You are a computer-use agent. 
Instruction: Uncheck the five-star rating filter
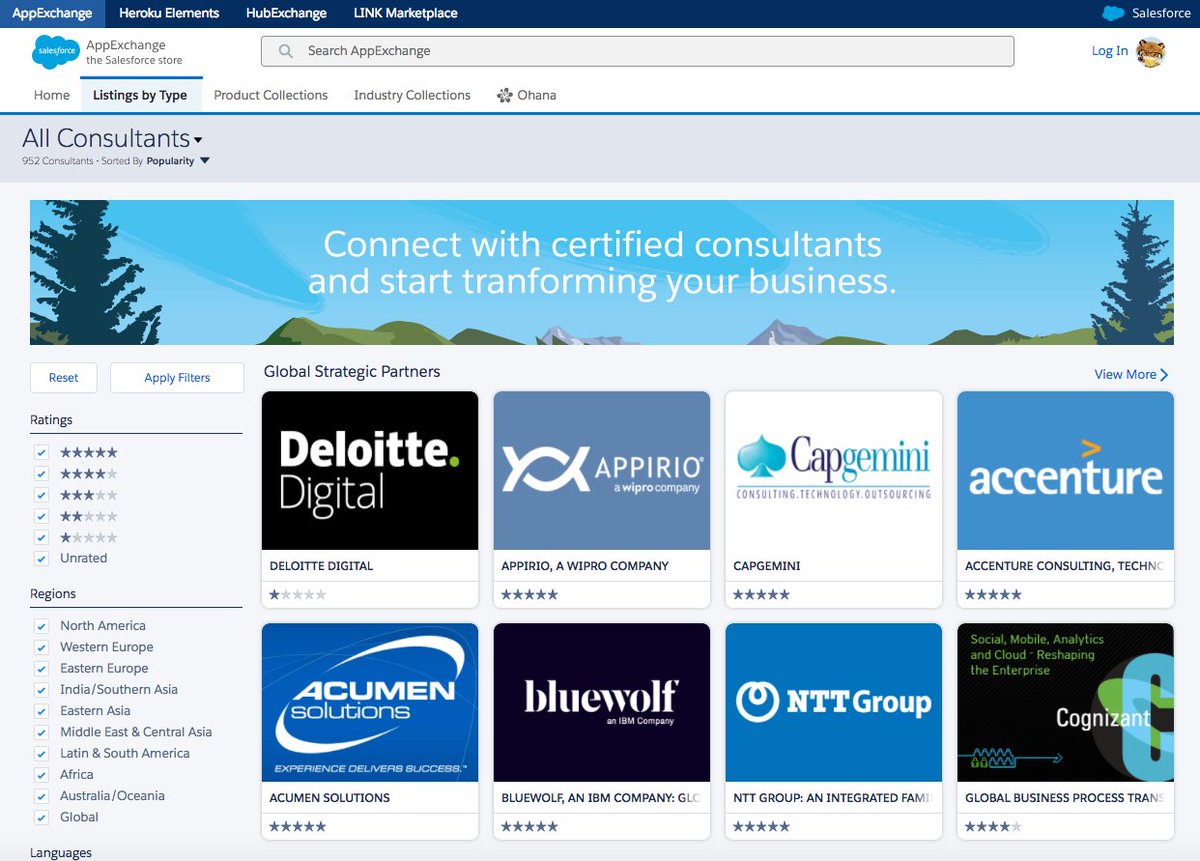41,452
